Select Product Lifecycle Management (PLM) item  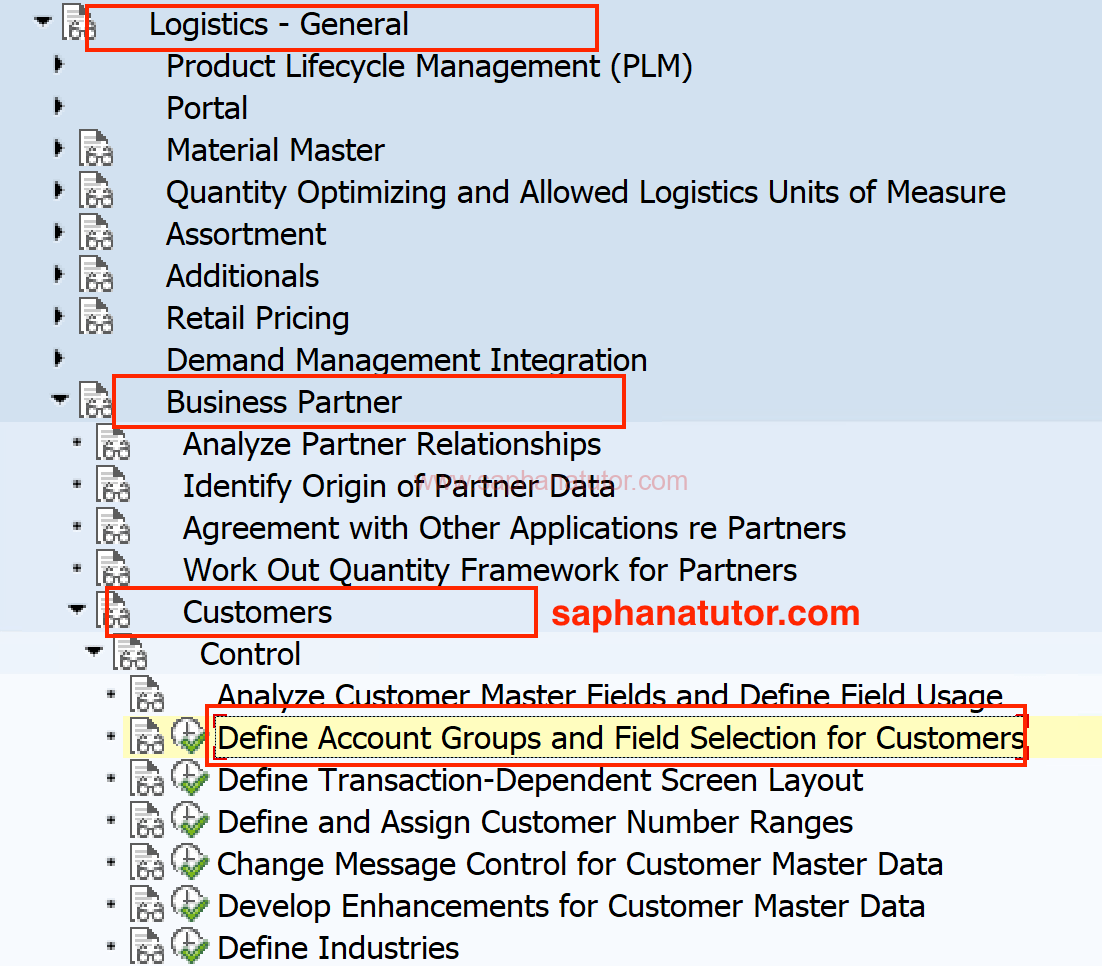pyautogui.click(x=429, y=67)
